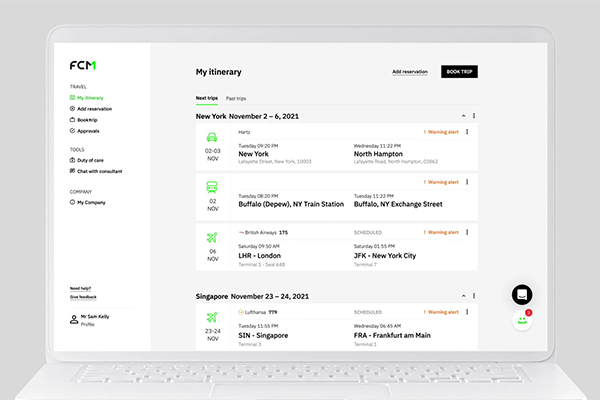Screen dimensions: 600x400
Task: Select Buffalo, NY Exchange Street
Action: [x=398, y=204]
